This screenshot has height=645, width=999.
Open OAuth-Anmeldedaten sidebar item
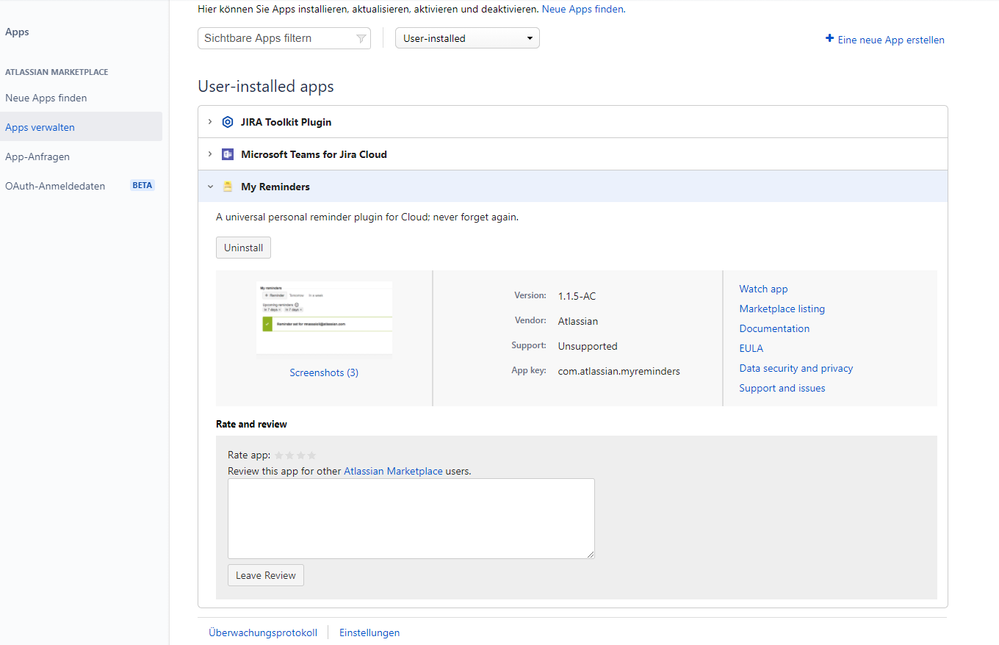pos(55,186)
